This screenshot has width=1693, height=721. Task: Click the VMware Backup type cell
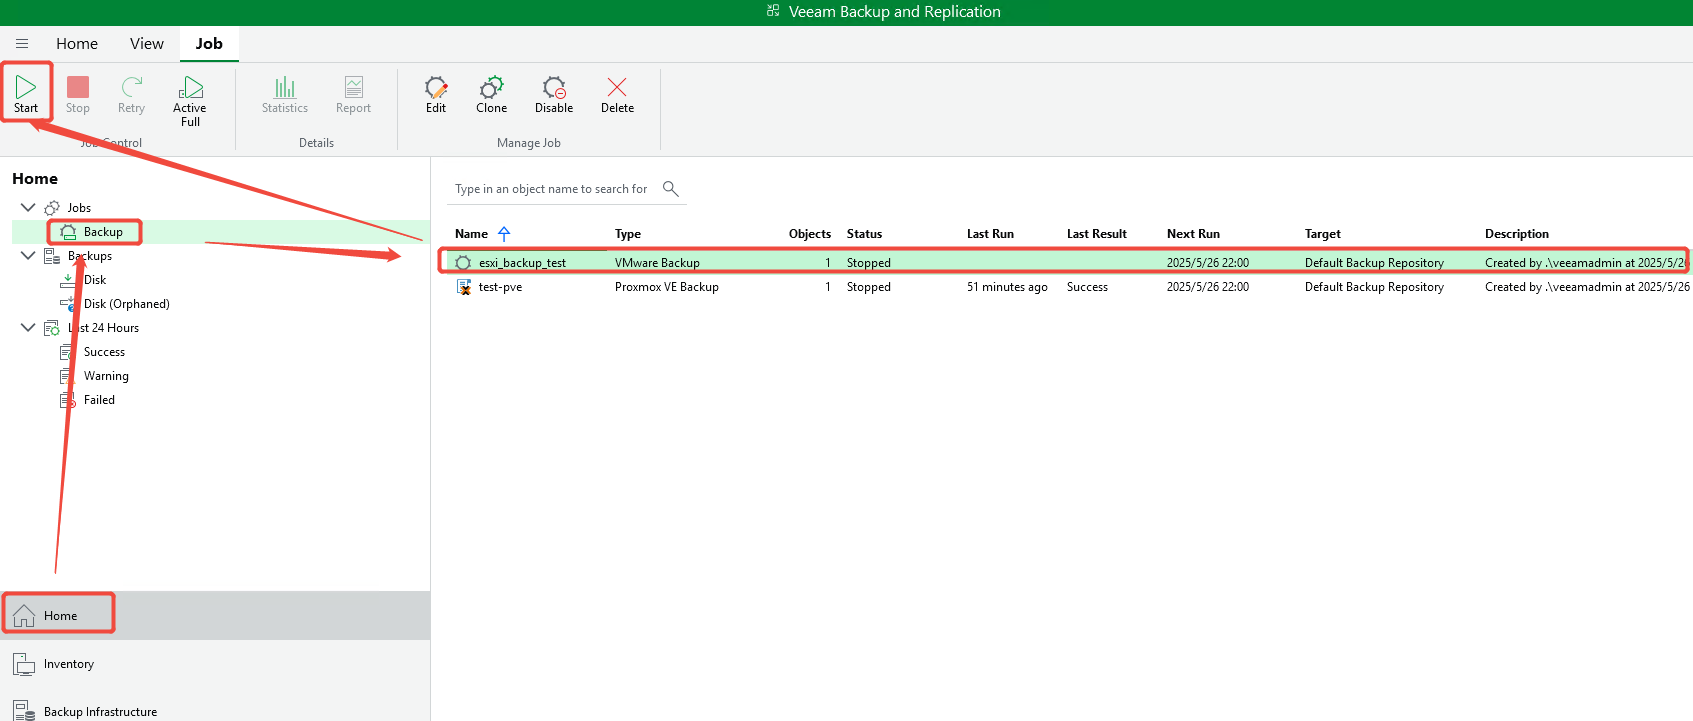pyautogui.click(x=657, y=263)
